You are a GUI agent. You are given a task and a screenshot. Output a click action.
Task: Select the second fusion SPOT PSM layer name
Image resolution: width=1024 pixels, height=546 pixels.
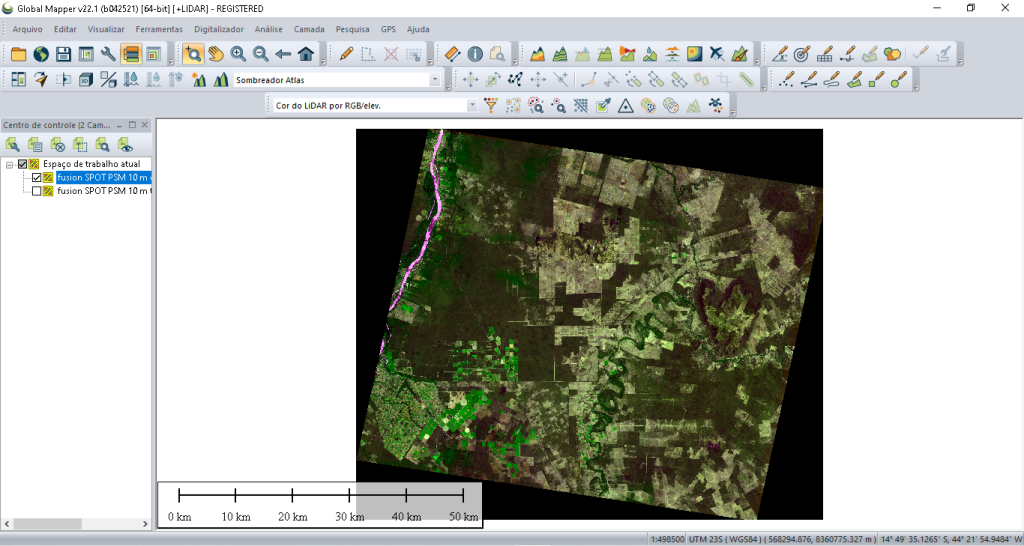[x=104, y=191]
